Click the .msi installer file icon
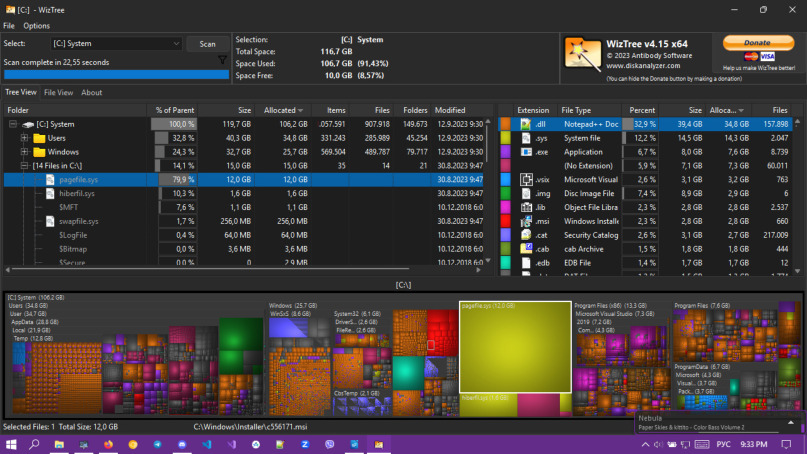Screen dimensions: 807x454 (x=526, y=221)
